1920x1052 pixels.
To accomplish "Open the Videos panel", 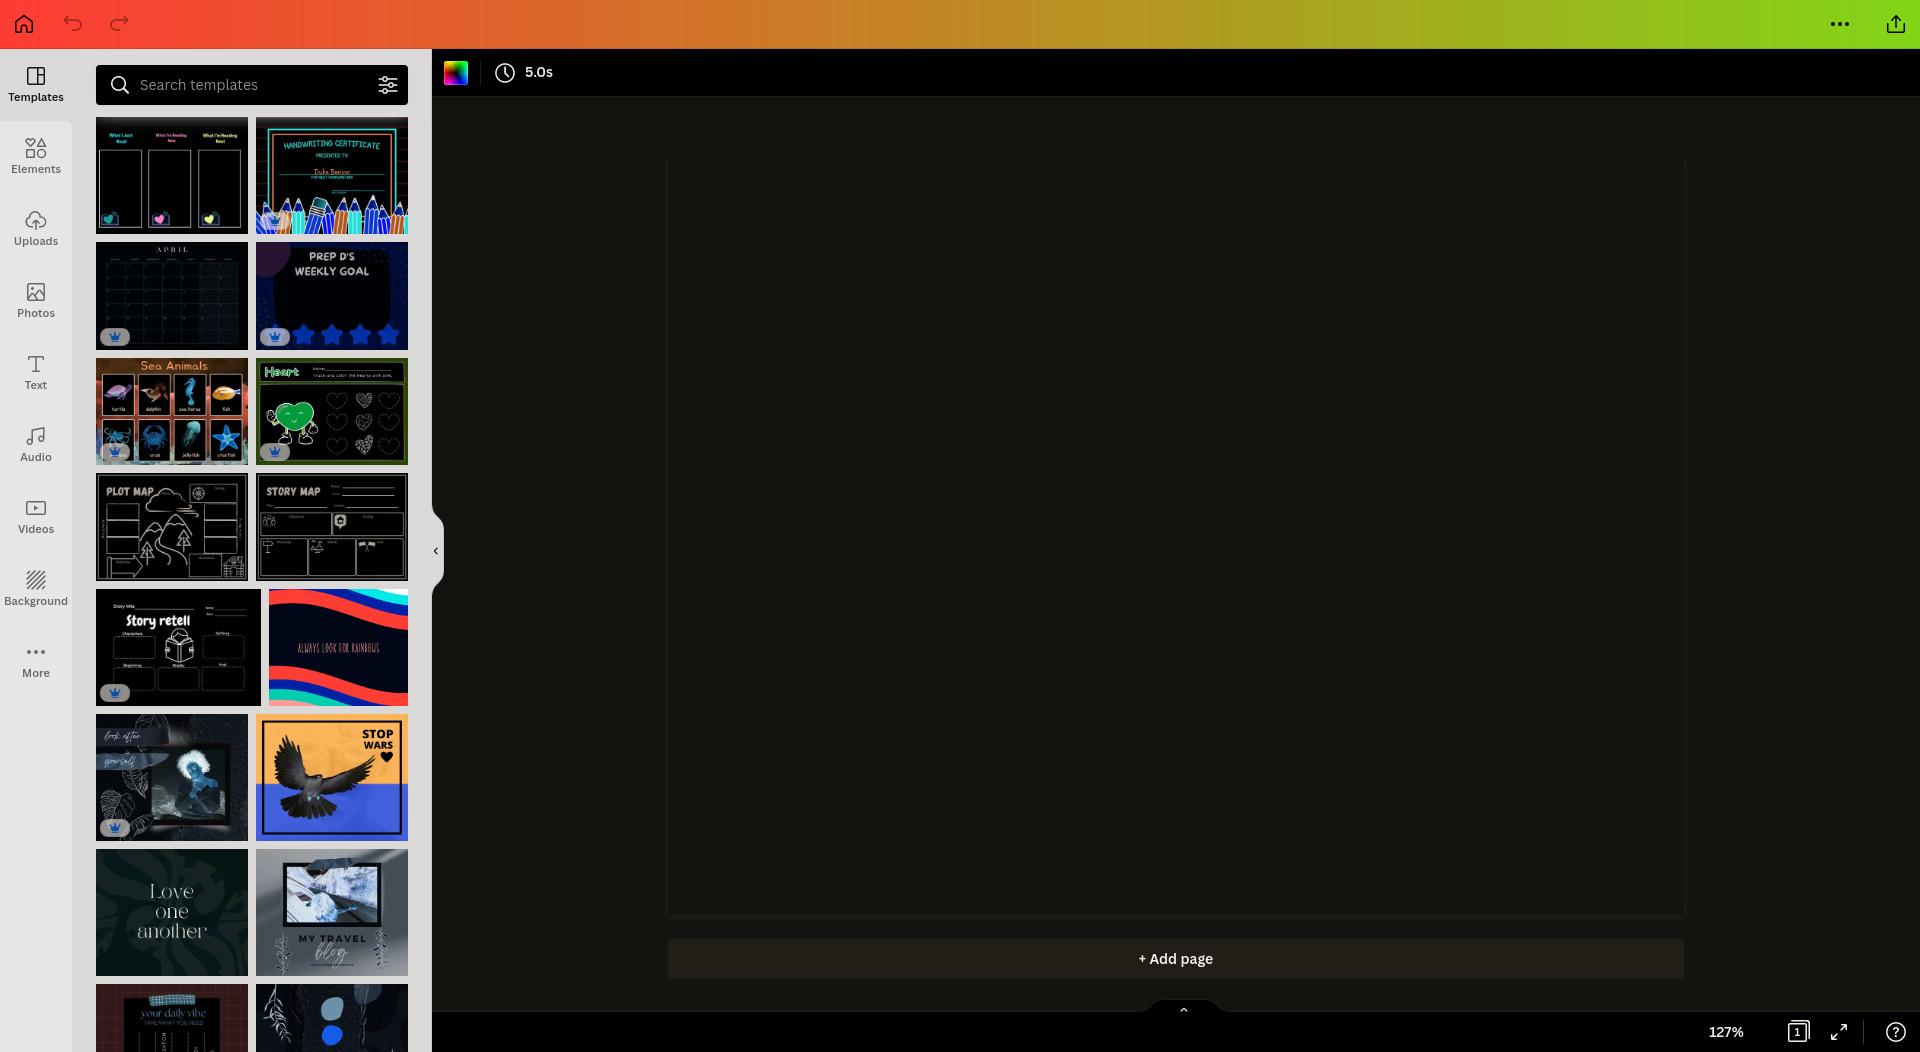I will click(36, 517).
